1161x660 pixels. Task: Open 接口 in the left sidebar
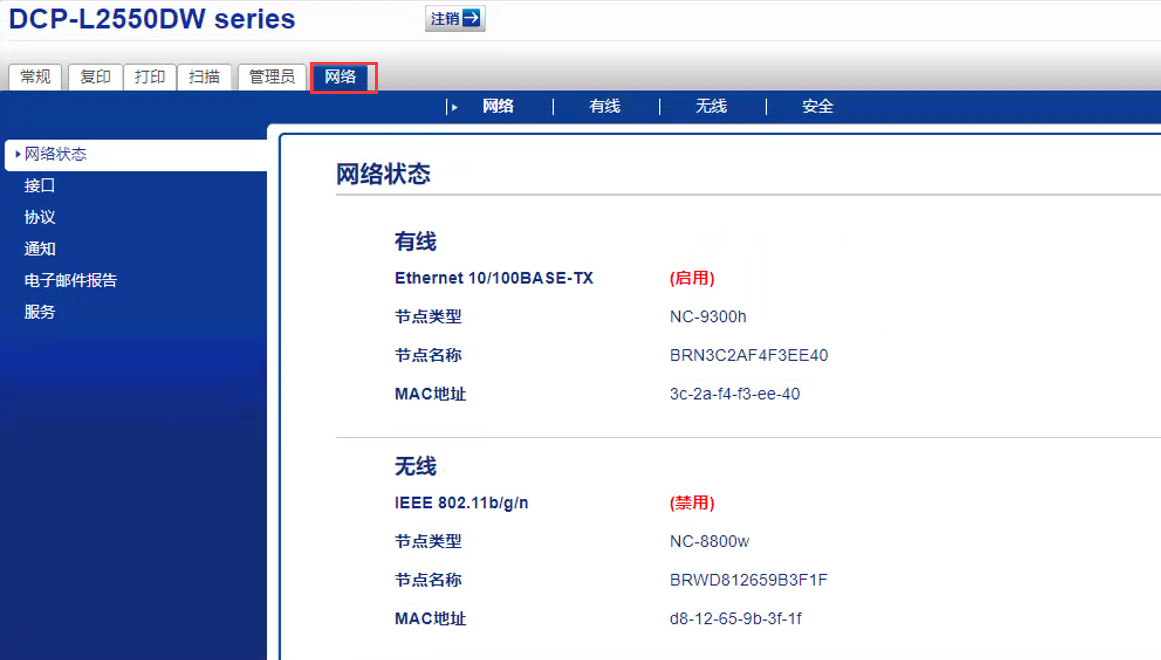[40, 186]
